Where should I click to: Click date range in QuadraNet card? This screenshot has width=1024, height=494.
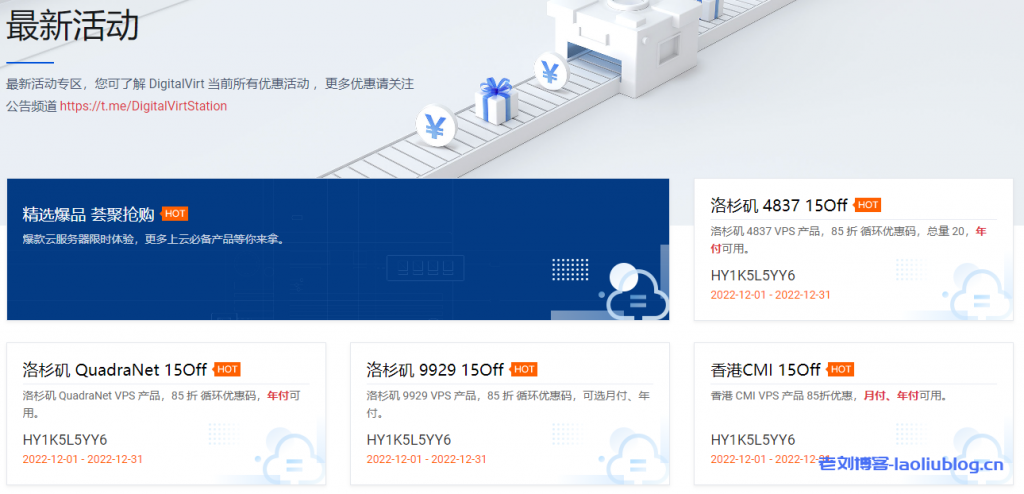pos(82,459)
